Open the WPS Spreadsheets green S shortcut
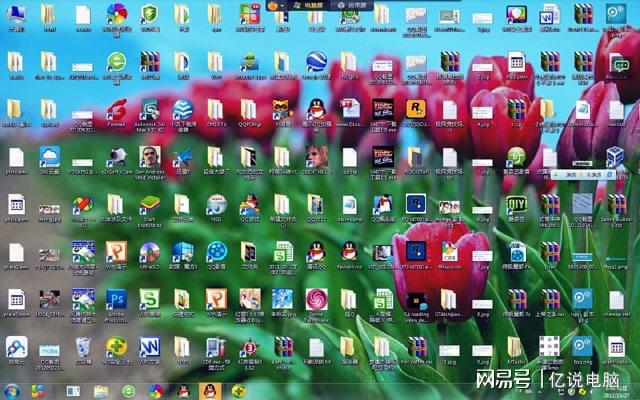Screen dimensions: 640x400 coord(149,299)
